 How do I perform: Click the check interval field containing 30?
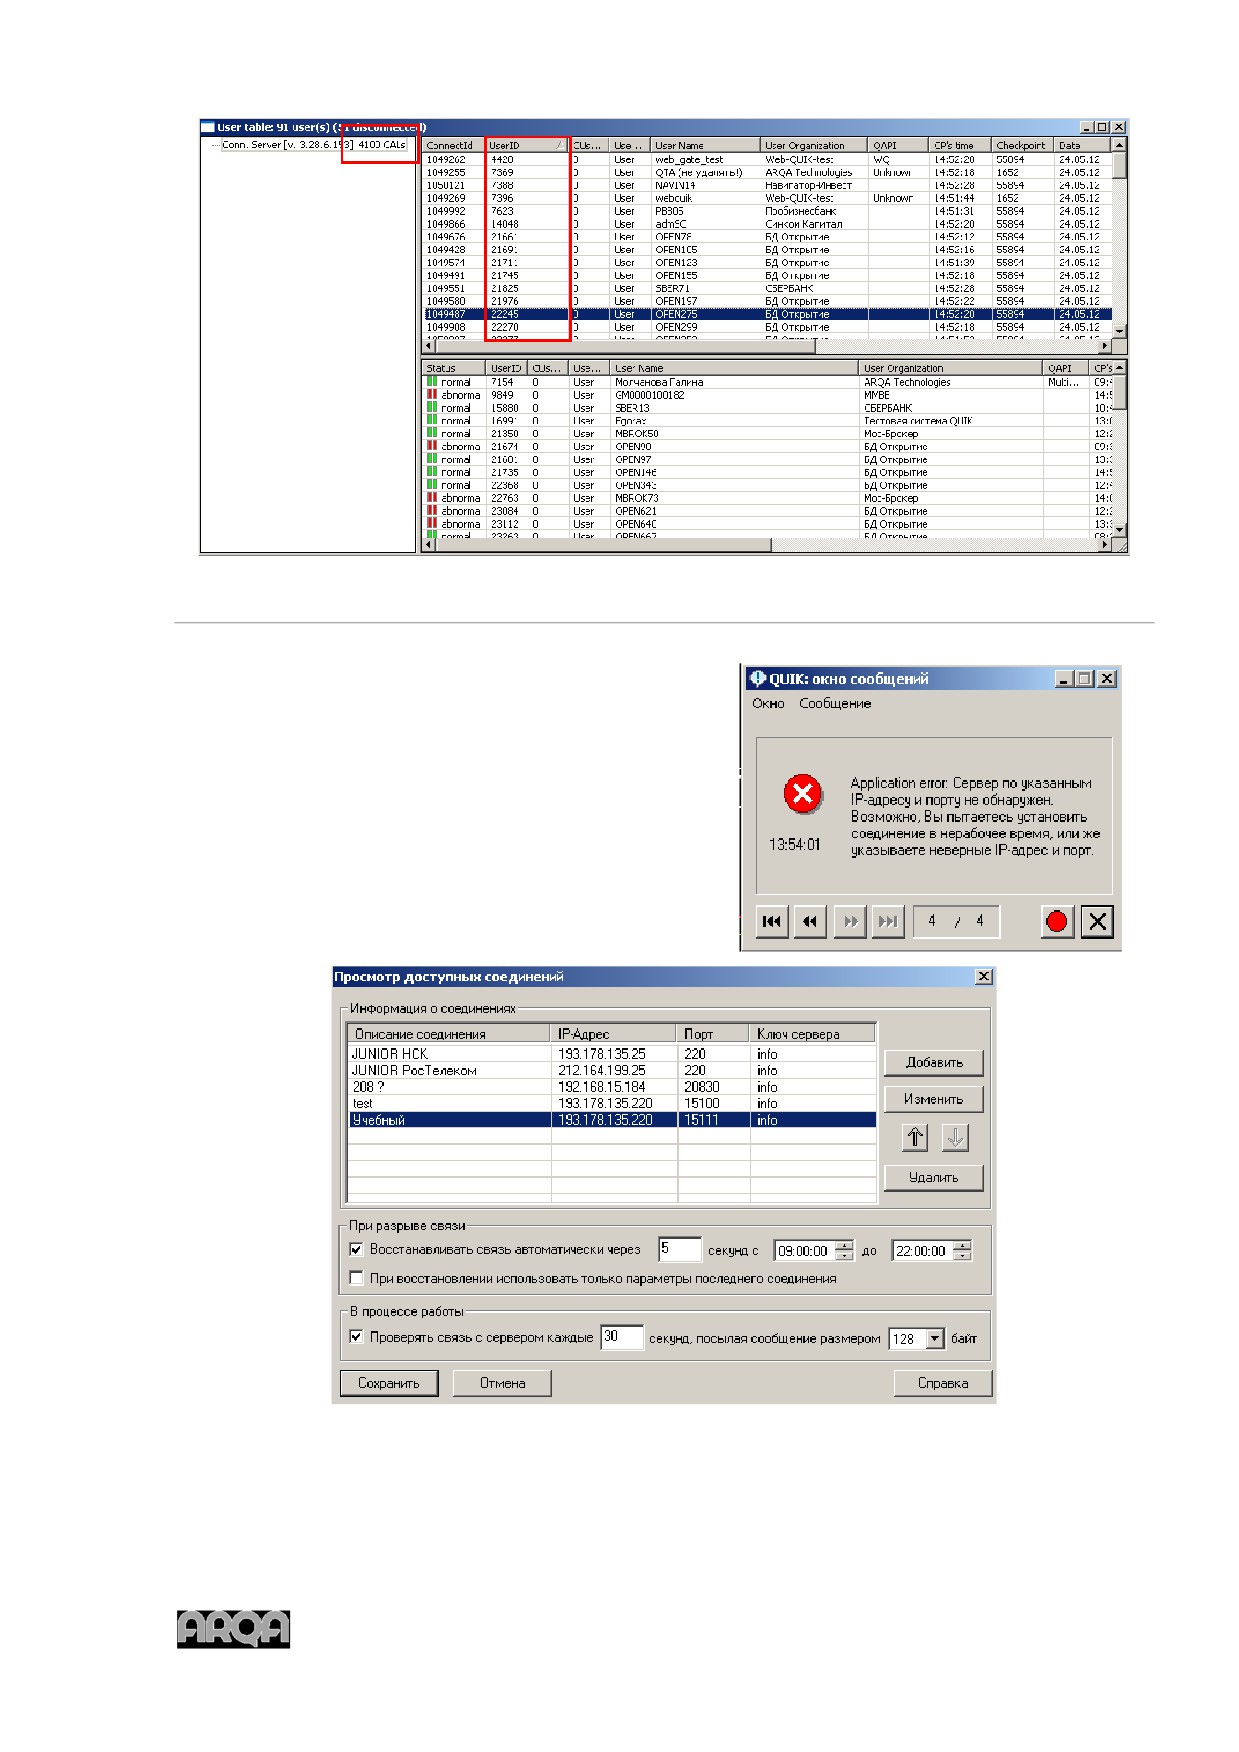point(622,1338)
